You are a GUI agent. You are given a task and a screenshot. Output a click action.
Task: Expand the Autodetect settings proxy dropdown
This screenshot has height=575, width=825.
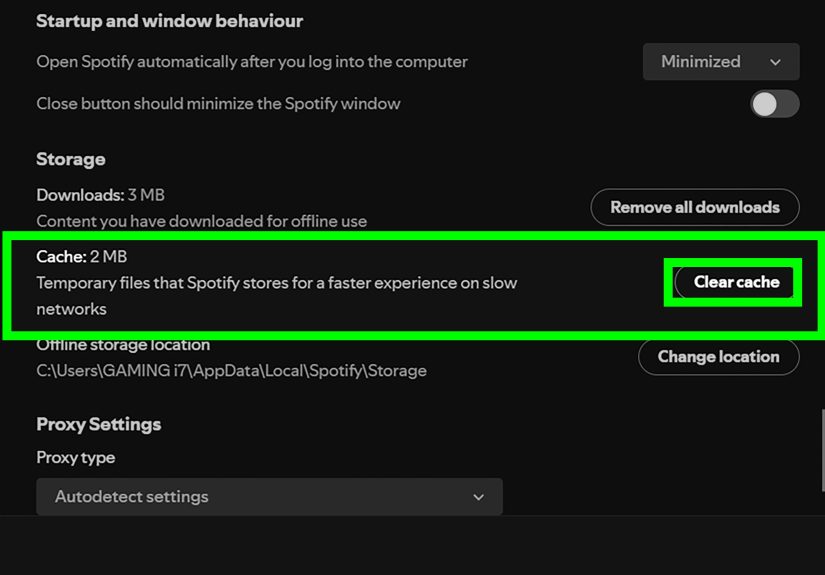pyautogui.click(x=269, y=497)
